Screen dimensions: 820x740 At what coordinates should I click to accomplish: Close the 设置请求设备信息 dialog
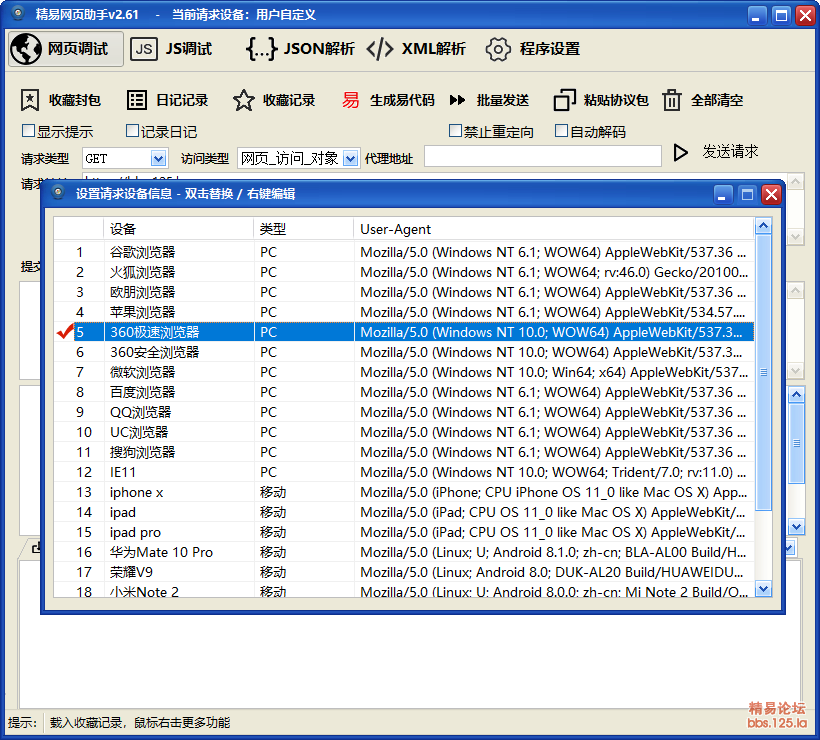point(771,195)
